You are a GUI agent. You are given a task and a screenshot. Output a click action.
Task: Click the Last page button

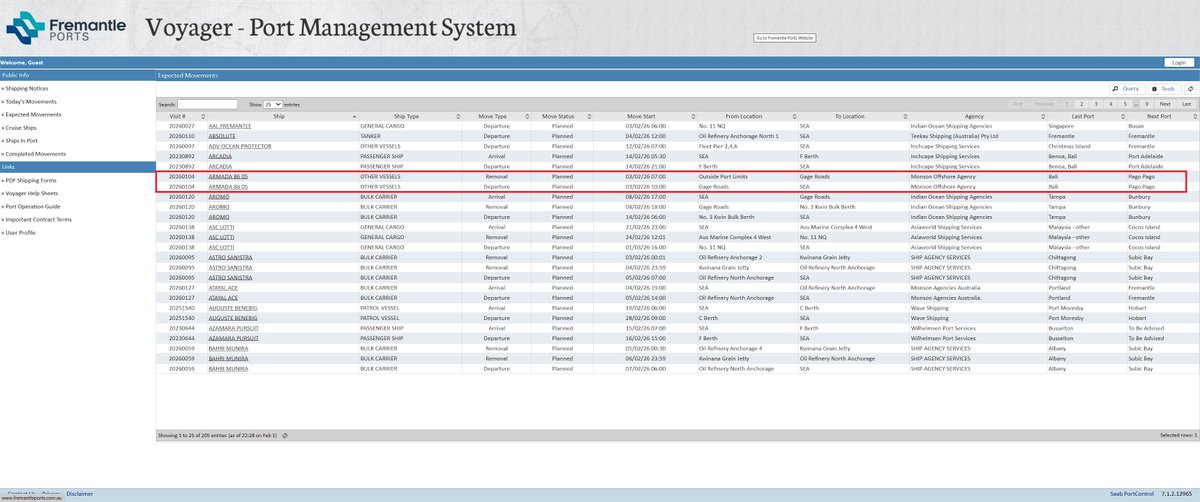(x=1186, y=104)
